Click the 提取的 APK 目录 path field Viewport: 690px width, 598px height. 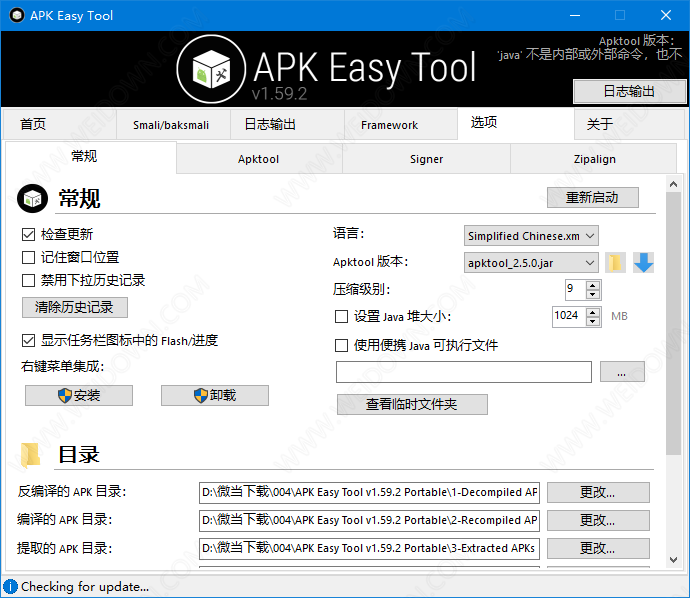click(369, 548)
